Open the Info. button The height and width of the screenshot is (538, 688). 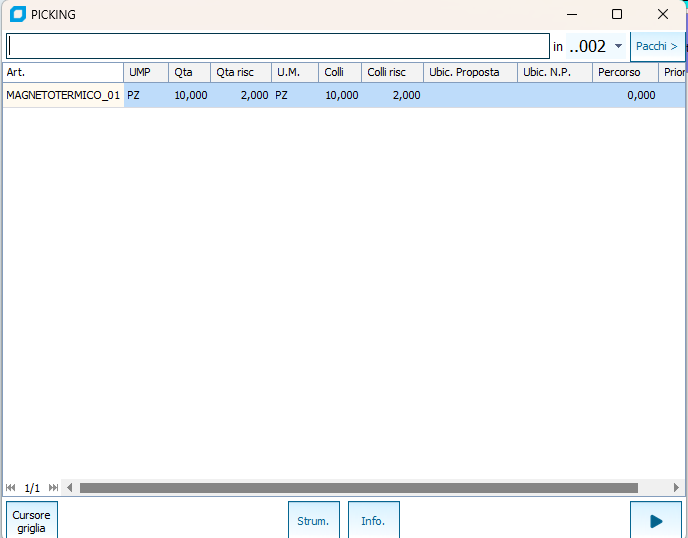click(373, 521)
